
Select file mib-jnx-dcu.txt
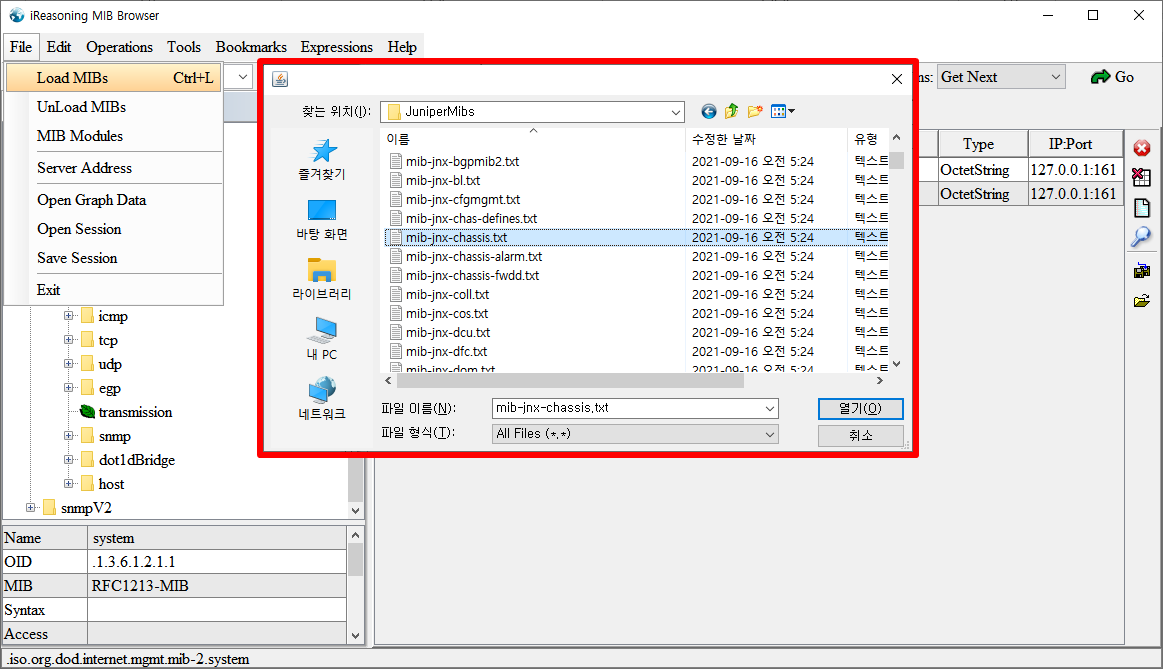pos(448,332)
